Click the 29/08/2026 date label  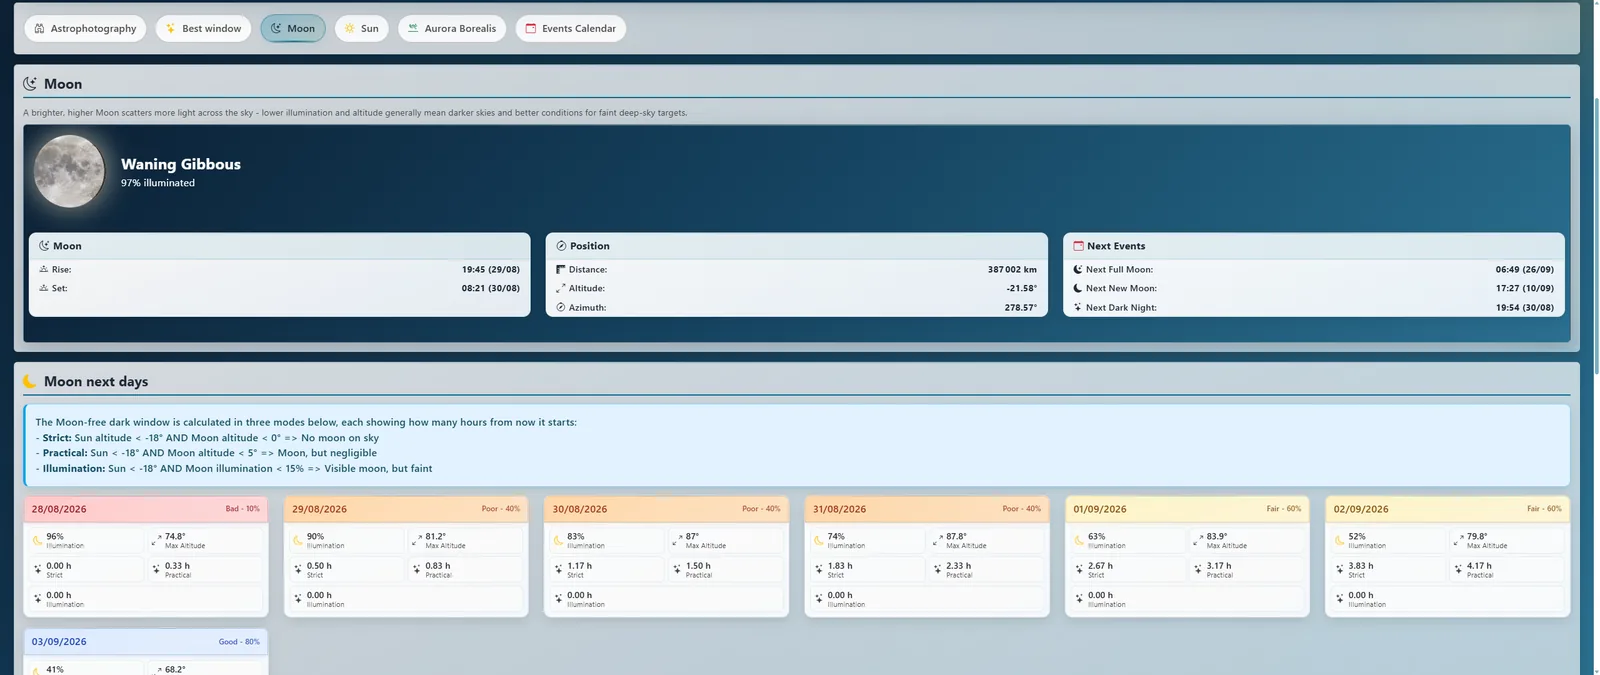click(x=319, y=509)
